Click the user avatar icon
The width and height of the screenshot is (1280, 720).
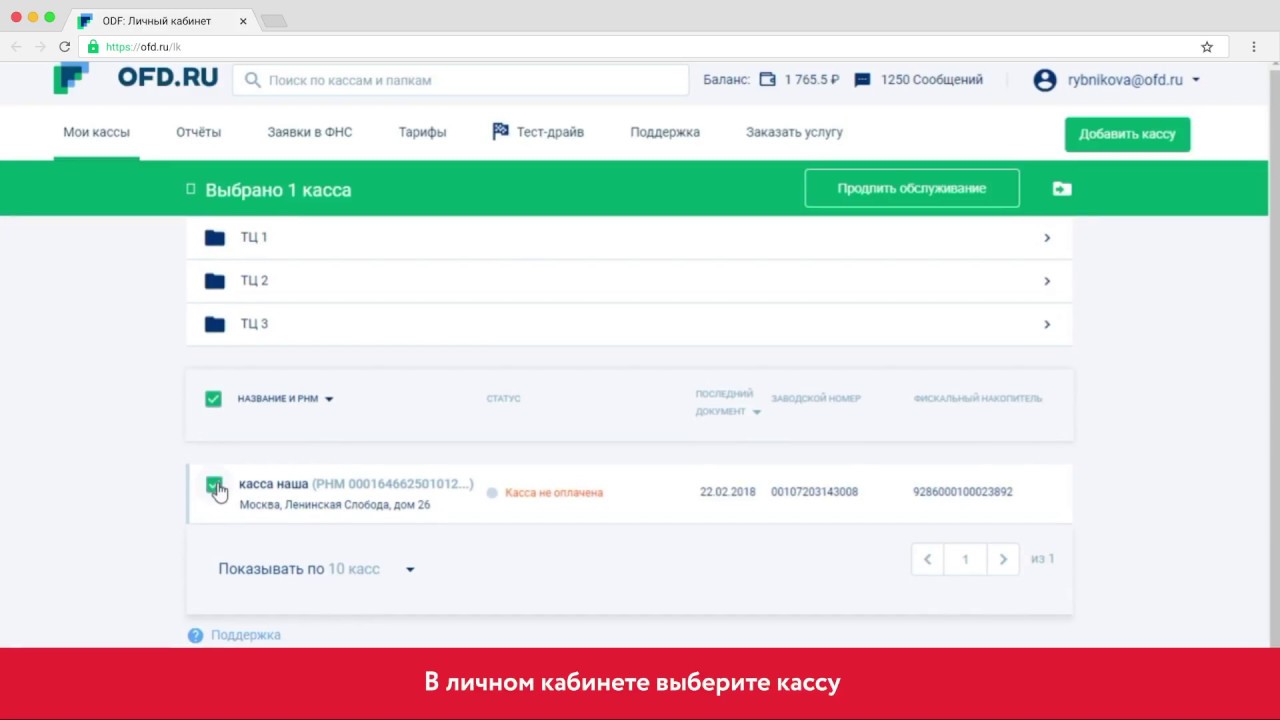1045,80
